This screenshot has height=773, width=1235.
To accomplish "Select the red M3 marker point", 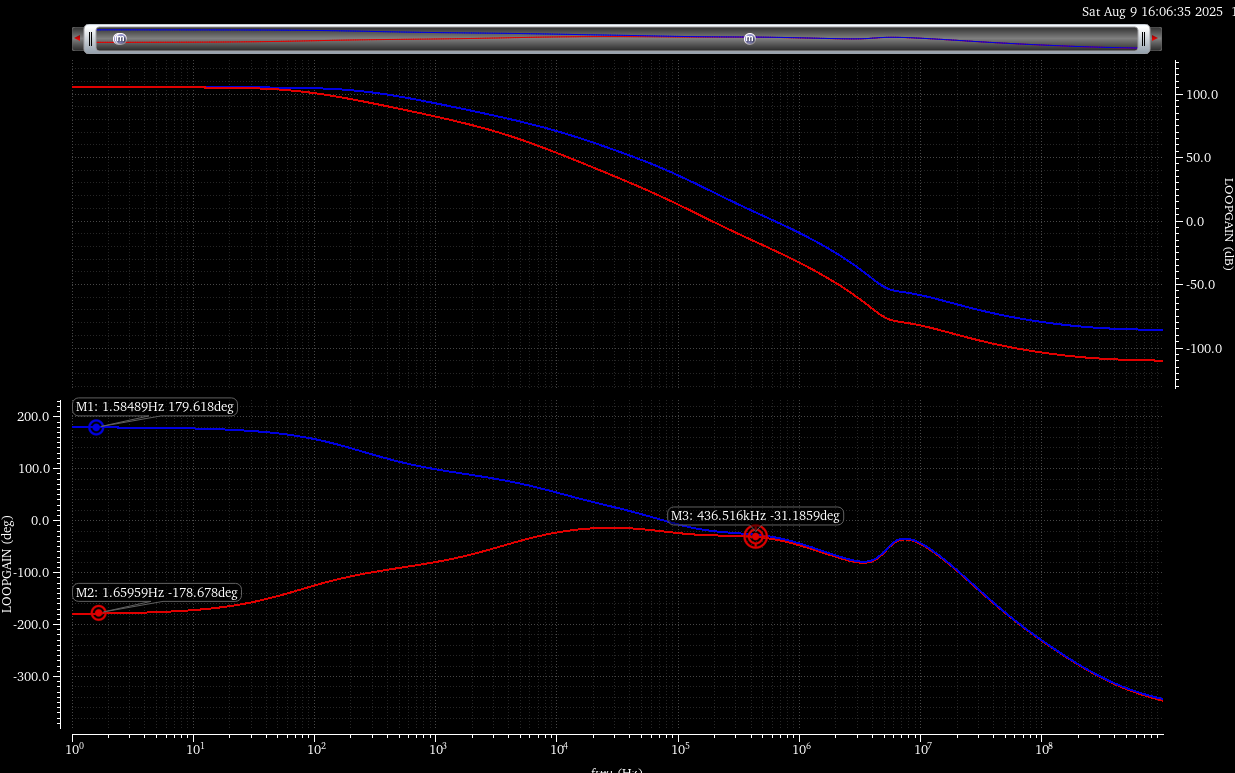I will pyautogui.click(x=755, y=537).
